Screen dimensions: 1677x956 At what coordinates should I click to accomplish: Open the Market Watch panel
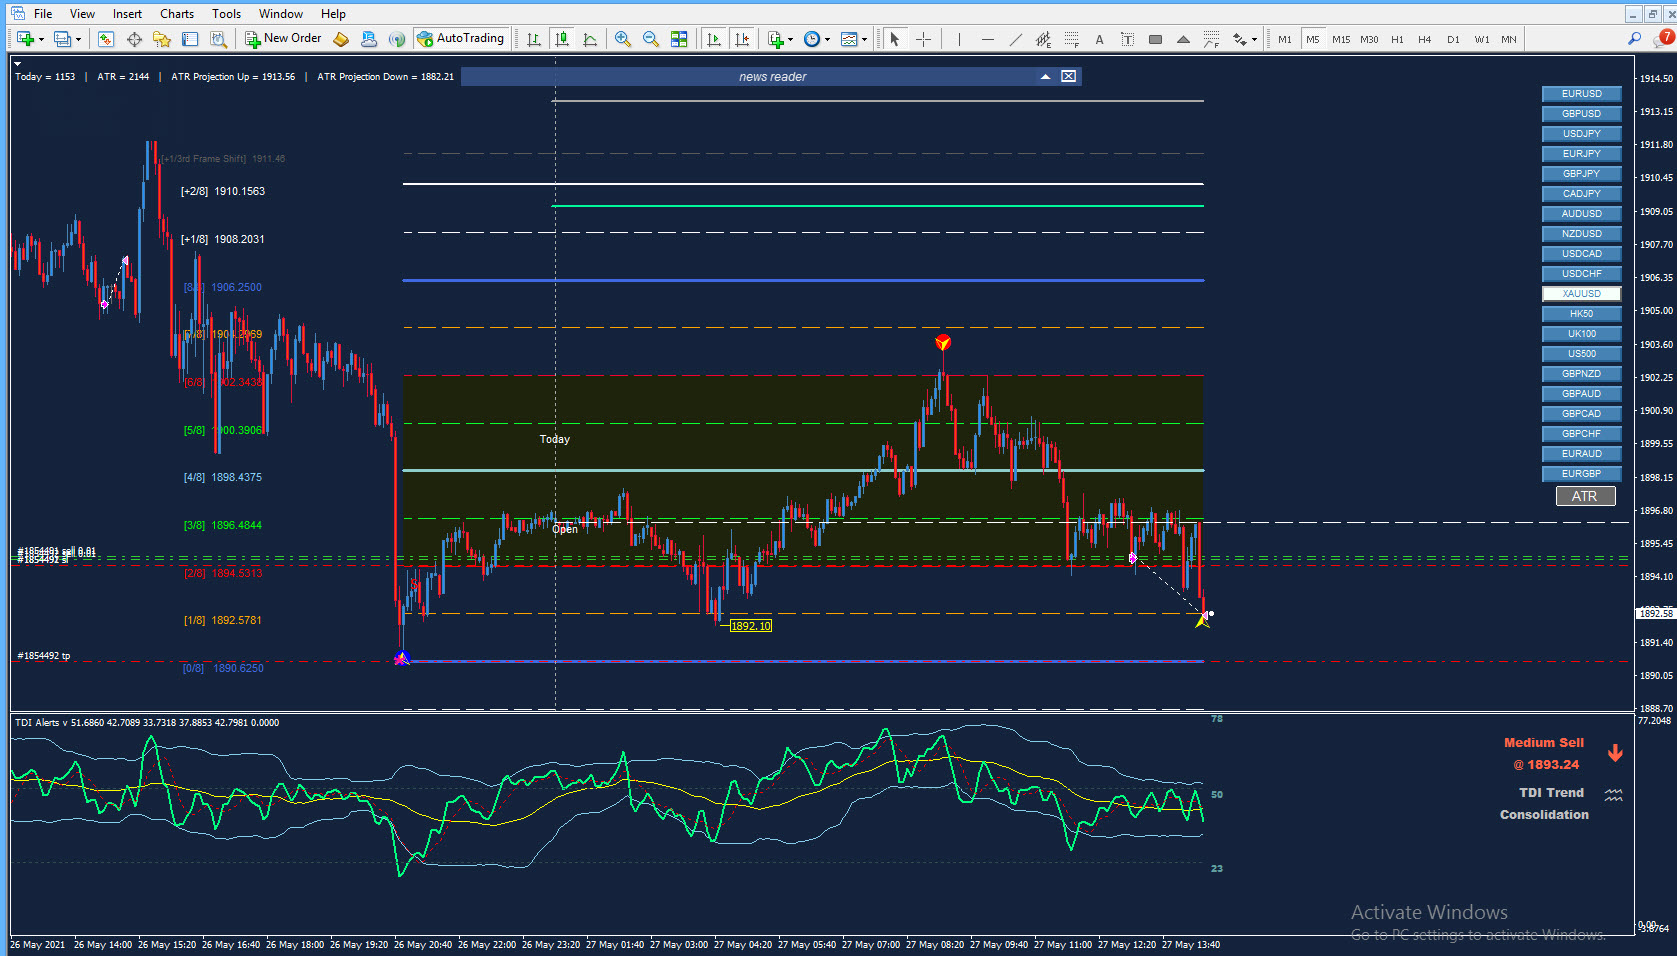106,39
